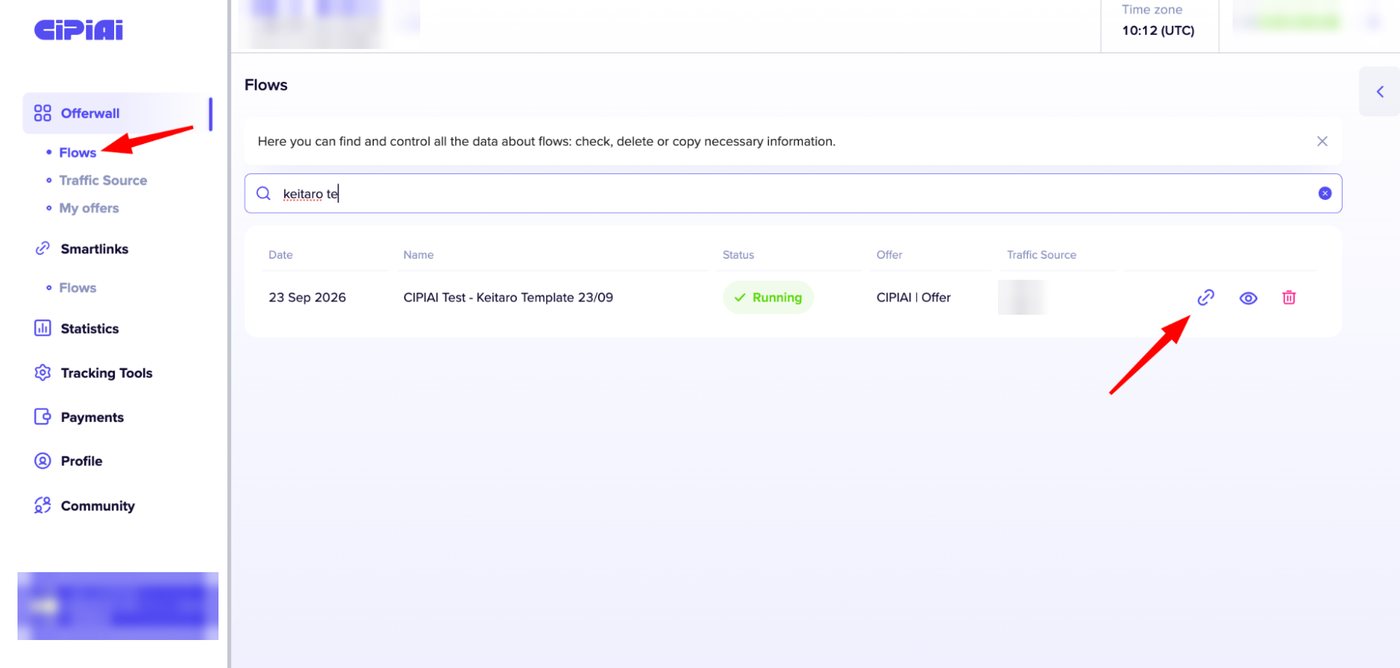This screenshot has height=668, width=1400.
Task: Click the Traffic Source column header
Action: pyautogui.click(x=1041, y=255)
